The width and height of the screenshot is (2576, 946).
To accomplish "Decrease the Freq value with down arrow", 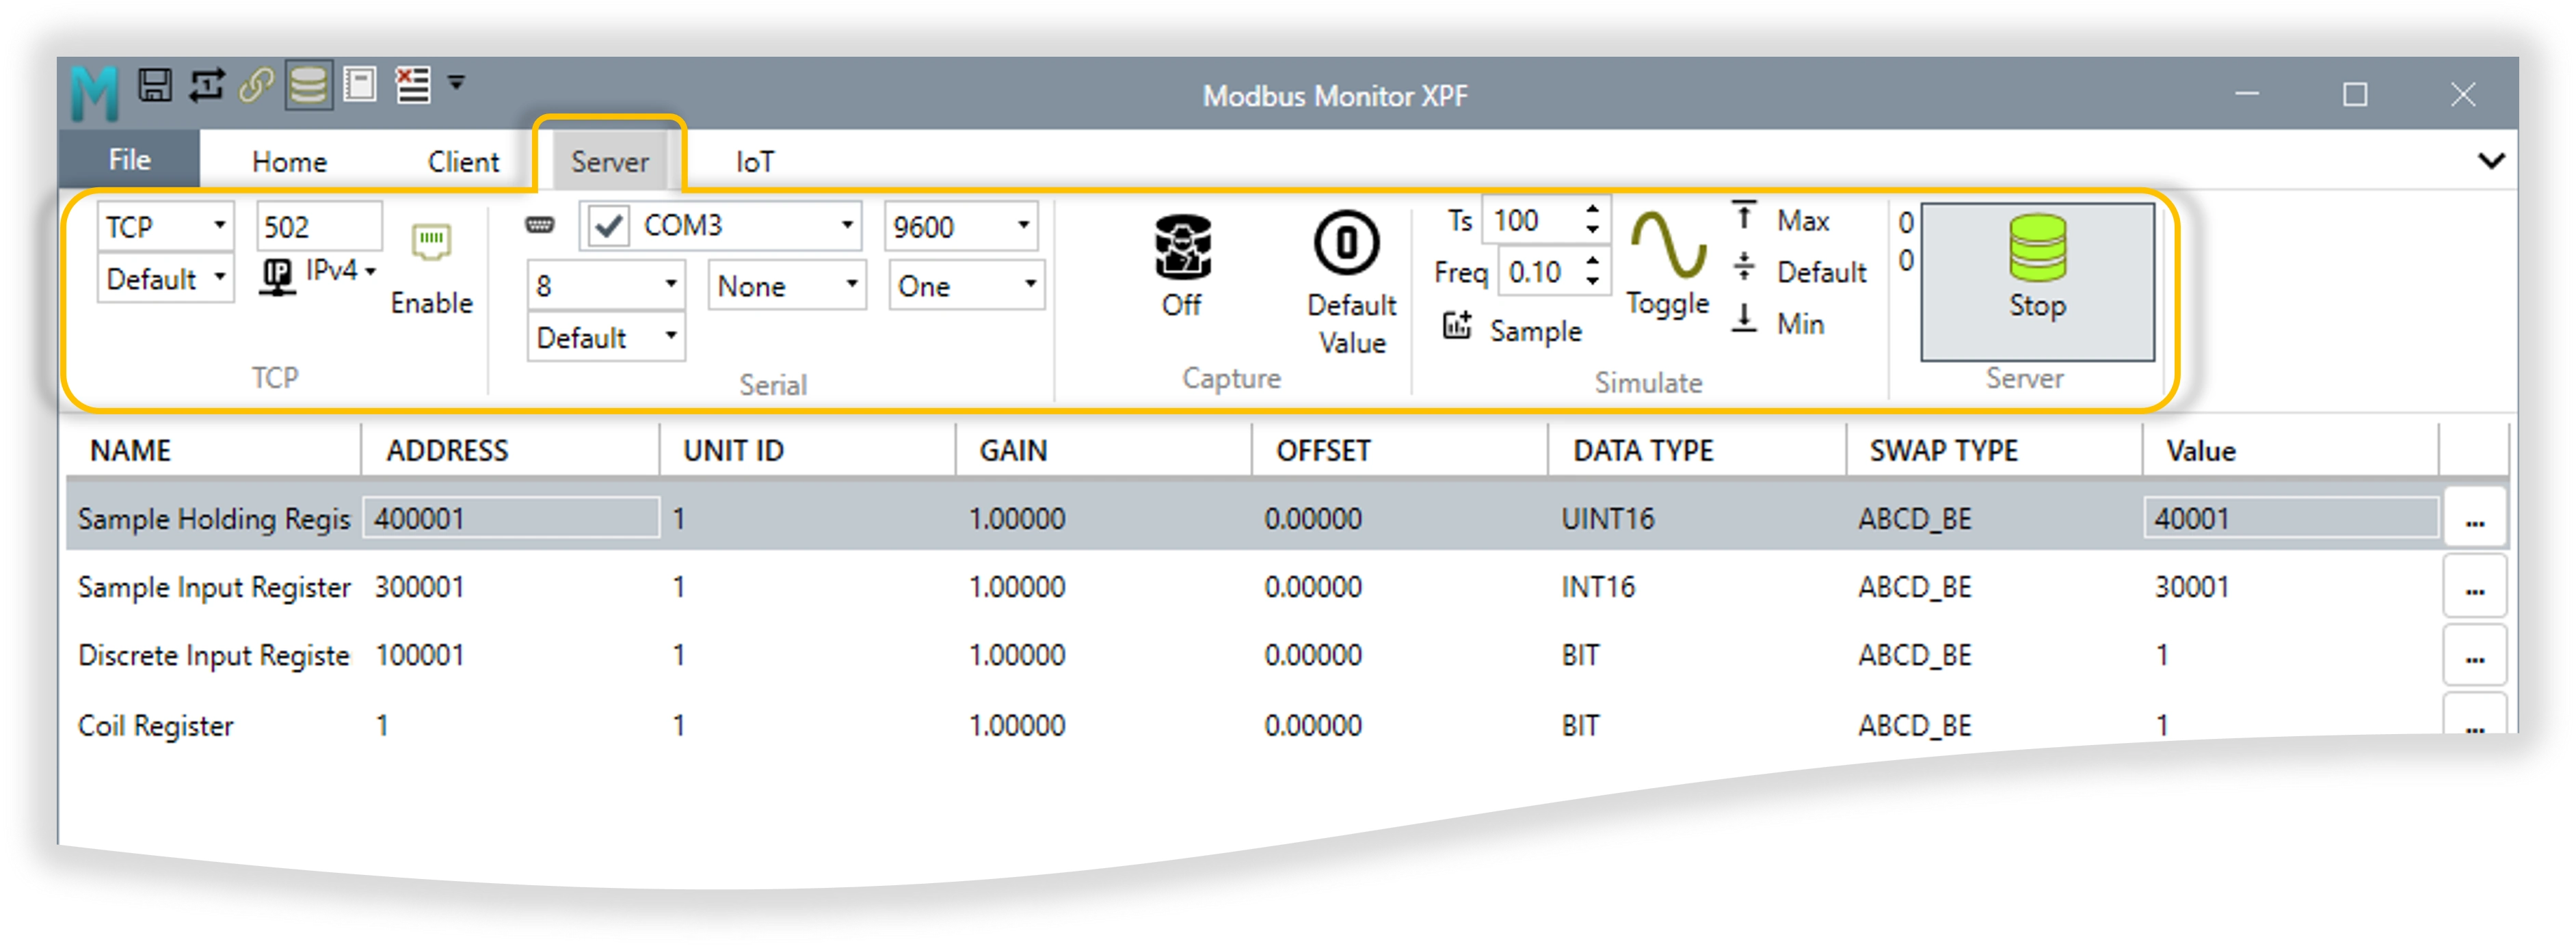I will (1593, 284).
